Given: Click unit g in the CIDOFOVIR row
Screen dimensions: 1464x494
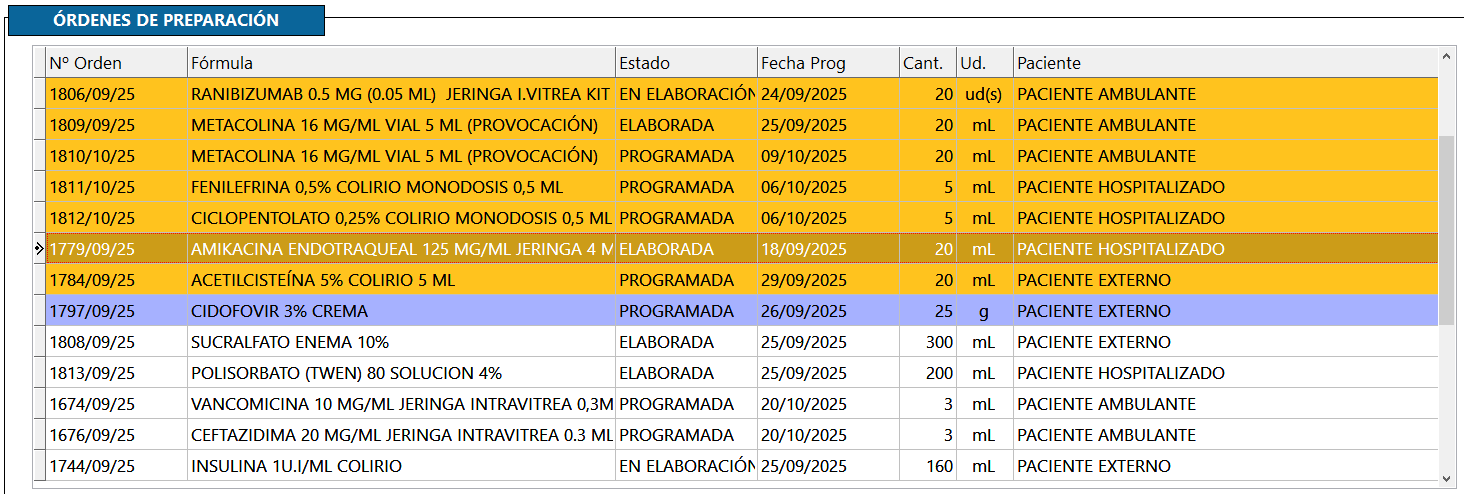Looking at the screenshot, I should (984, 312).
